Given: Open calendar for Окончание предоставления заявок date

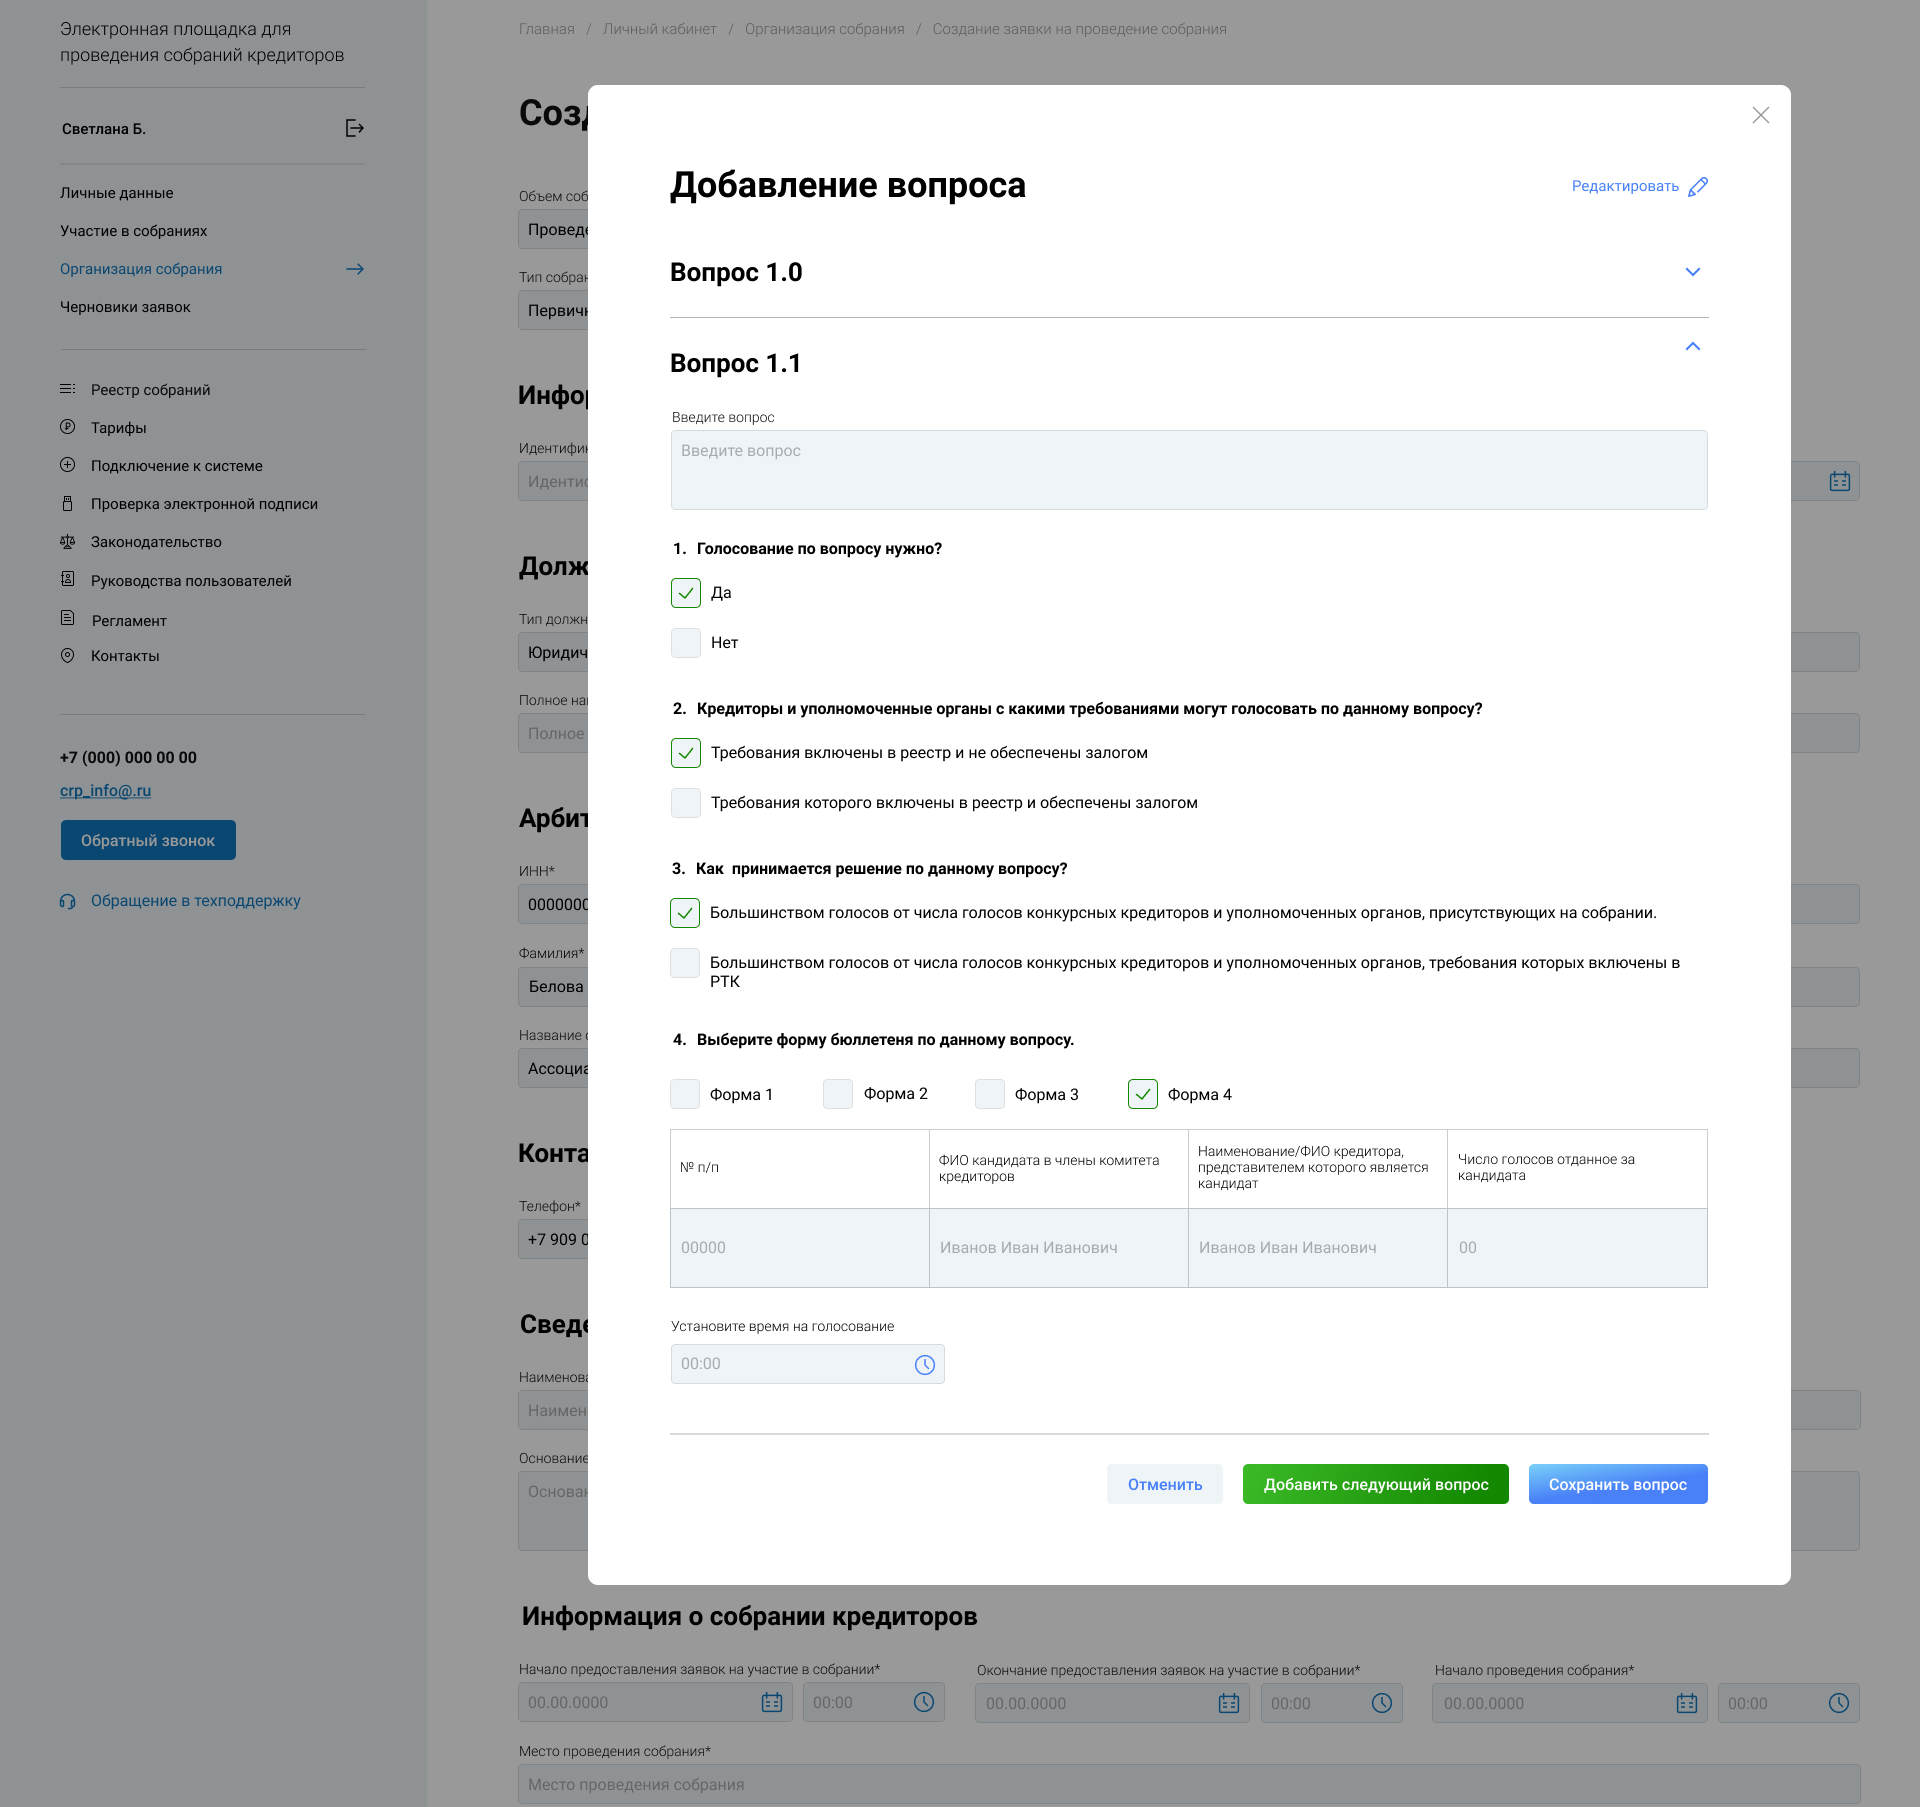Looking at the screenshot, I should coord(1229,1703).
